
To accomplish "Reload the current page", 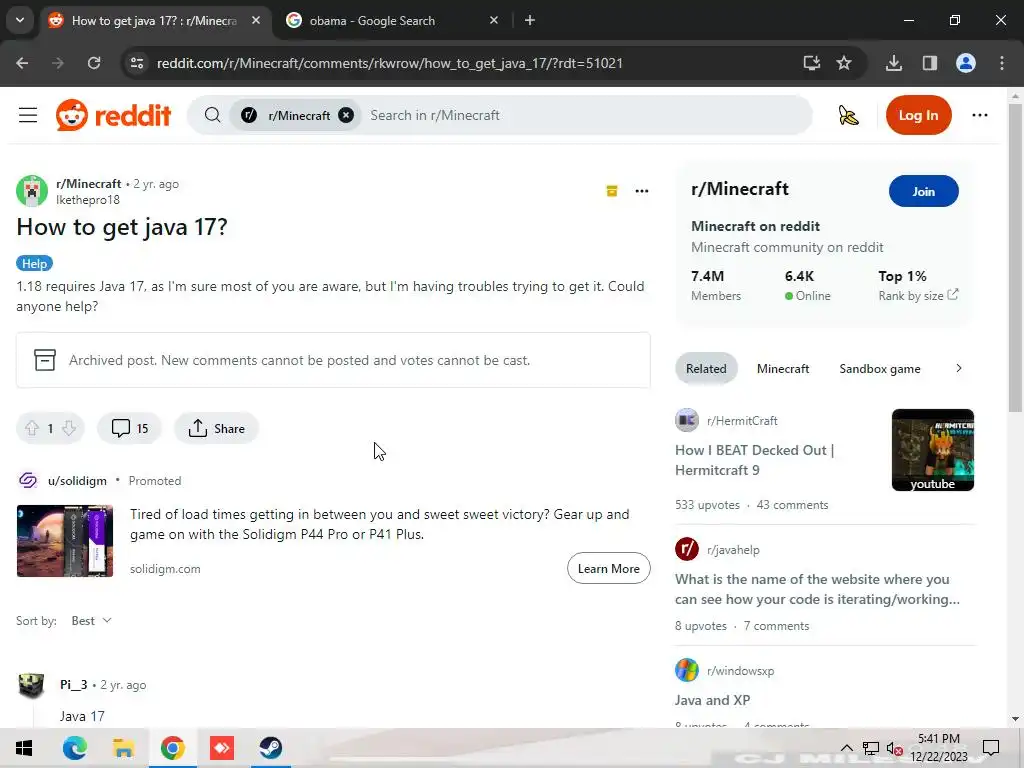I will [x=94, y=63].
